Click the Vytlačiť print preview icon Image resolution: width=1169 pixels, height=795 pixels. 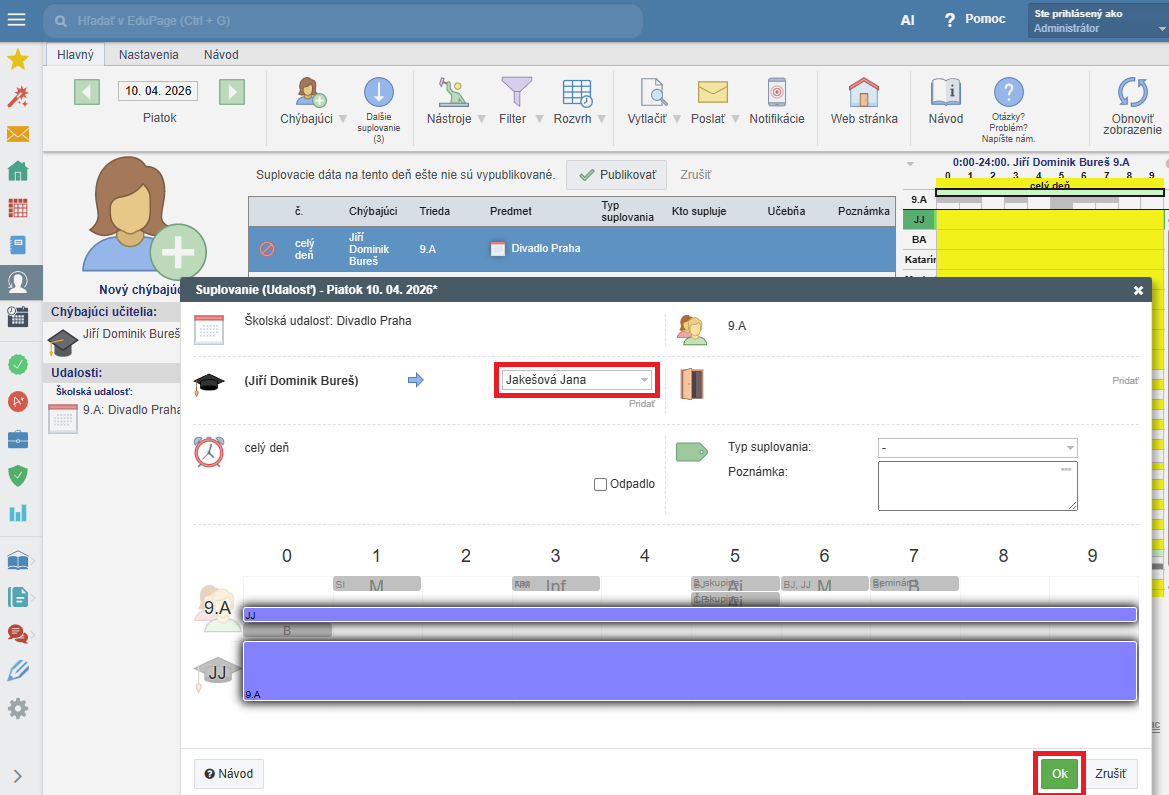pos(652,93)
